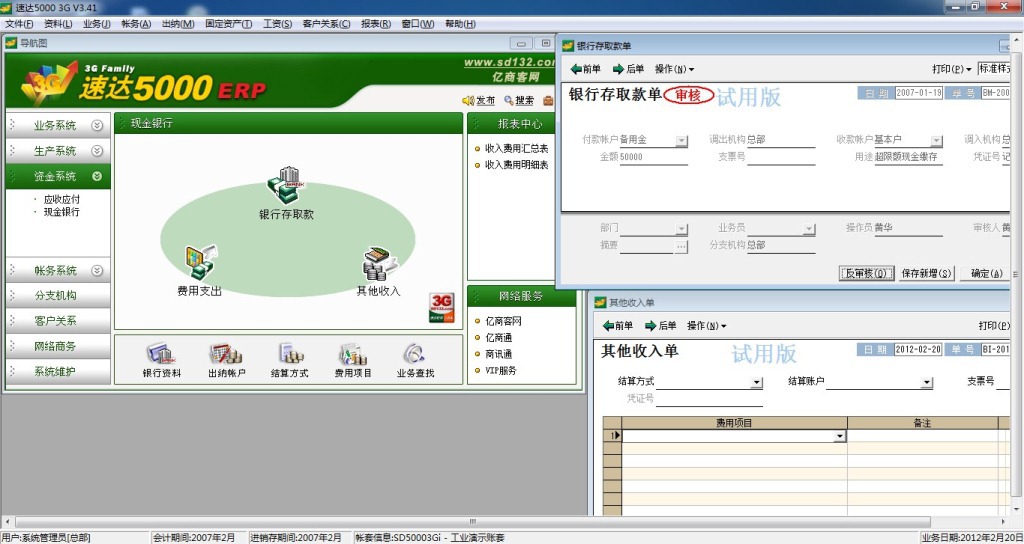Open the 出纳(M) menu
1024x544 pixels.
(178, 24)
